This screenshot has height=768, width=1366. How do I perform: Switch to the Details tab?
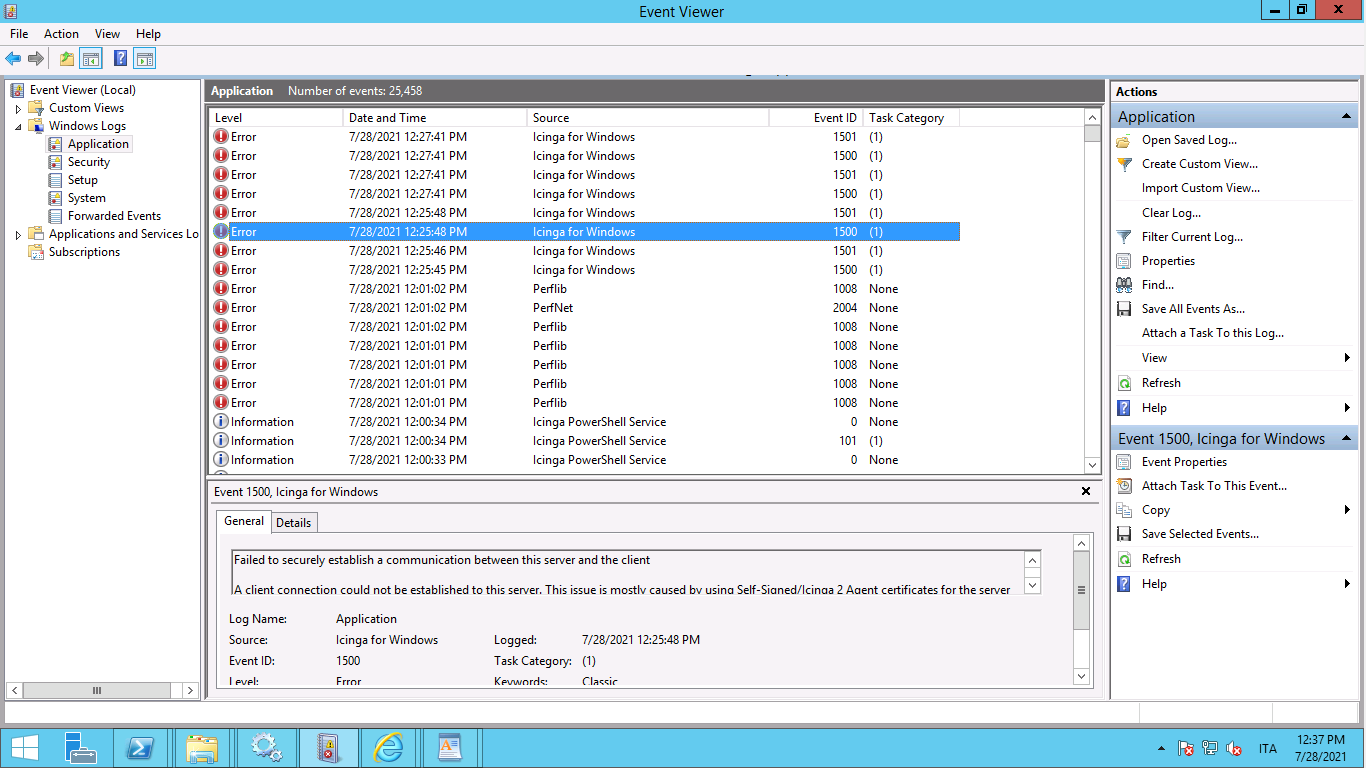[293, 521]
